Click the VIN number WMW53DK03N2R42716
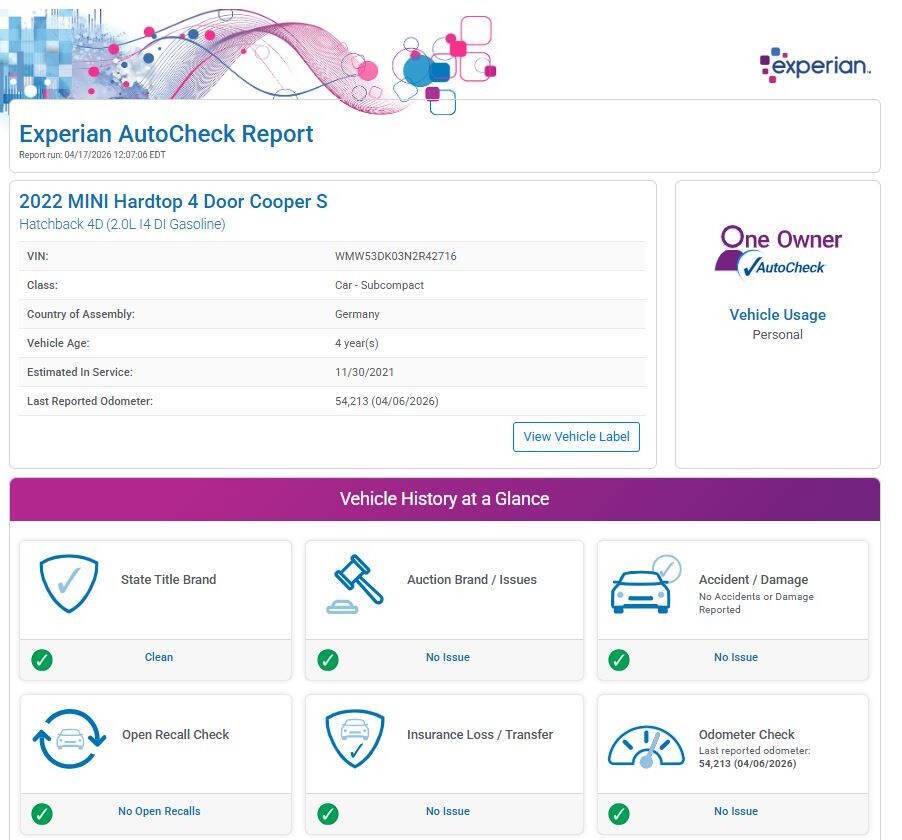Viewport: 902px width, 840px height. click(x=396, y=256)
